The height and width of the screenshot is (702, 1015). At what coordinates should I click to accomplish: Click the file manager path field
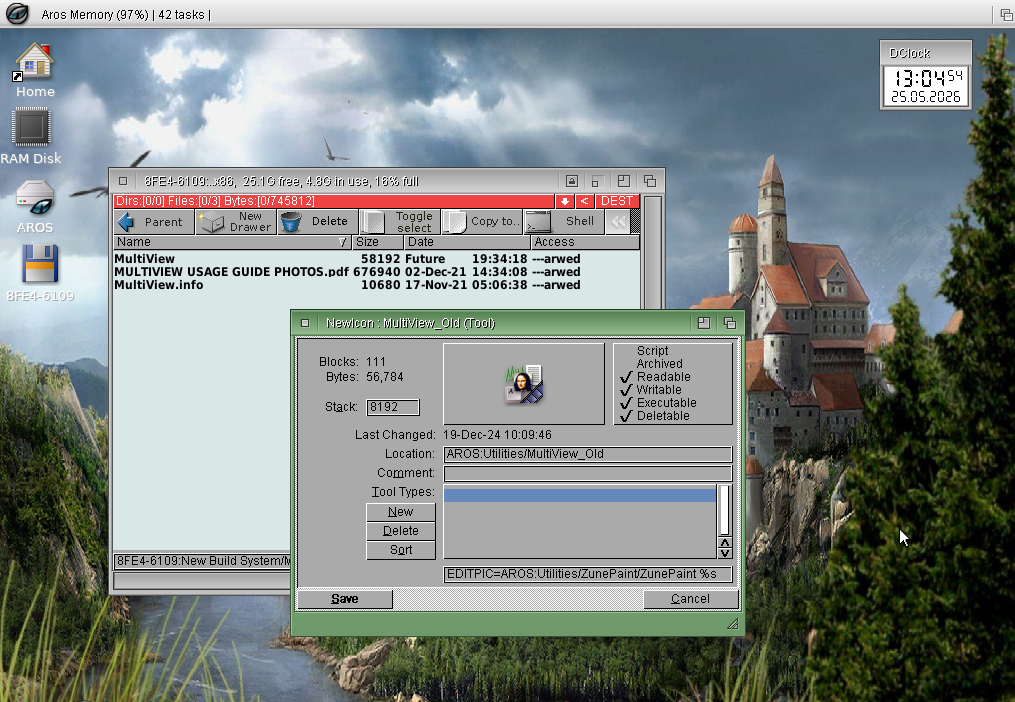[202, 561]
